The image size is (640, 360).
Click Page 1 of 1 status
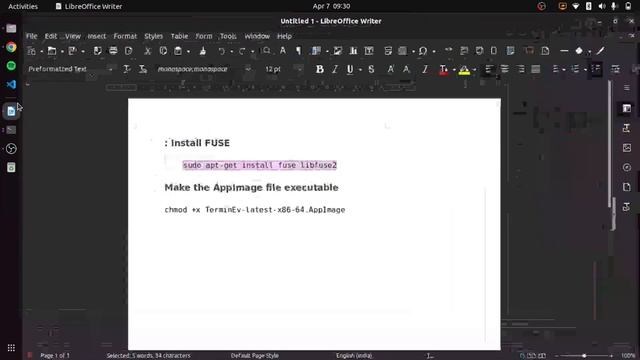tap(55, 356)
